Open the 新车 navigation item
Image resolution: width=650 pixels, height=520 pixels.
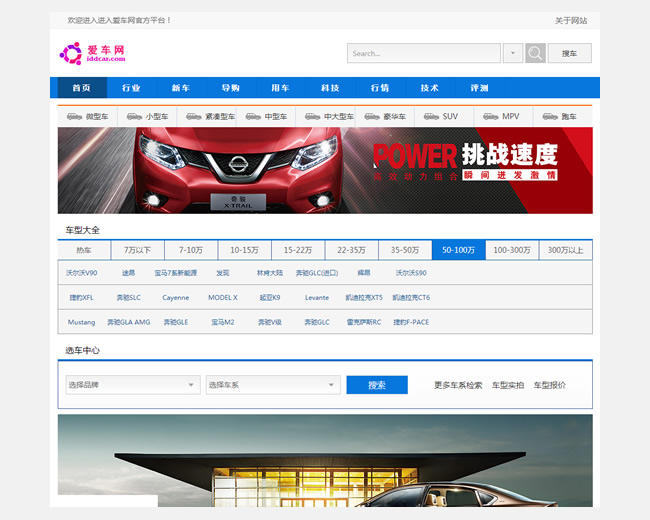[x=181, y=87]
